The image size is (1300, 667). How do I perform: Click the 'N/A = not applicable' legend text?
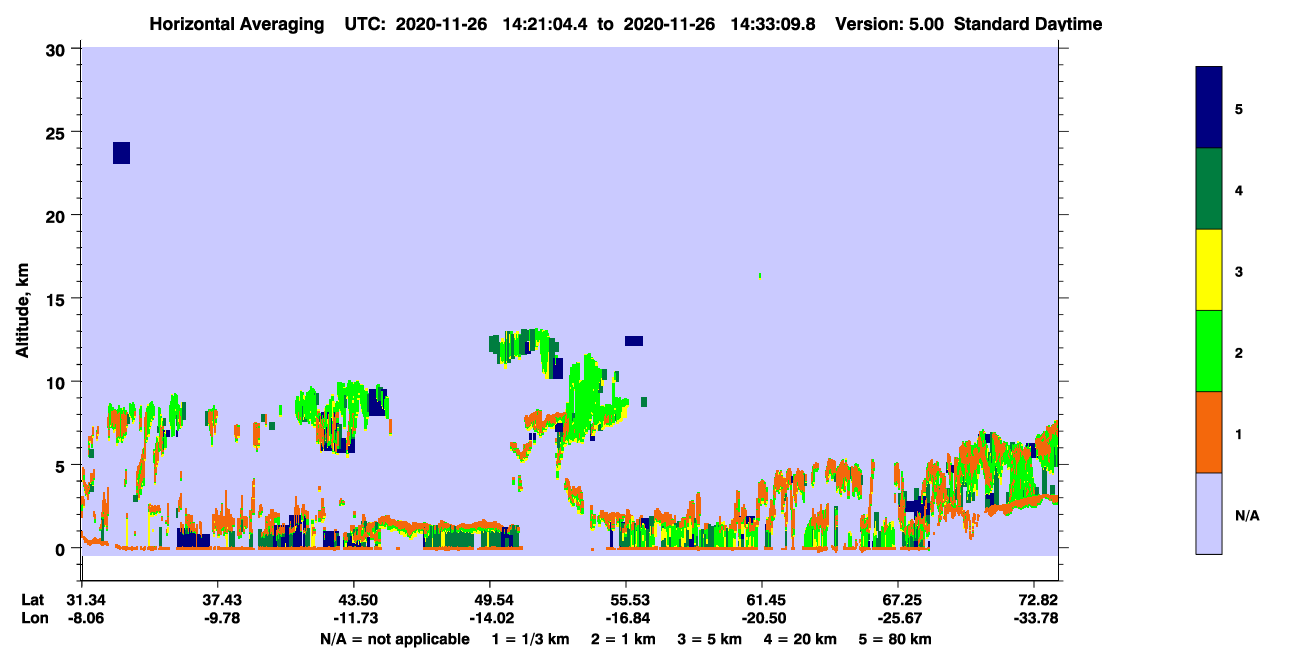point(394,639)
